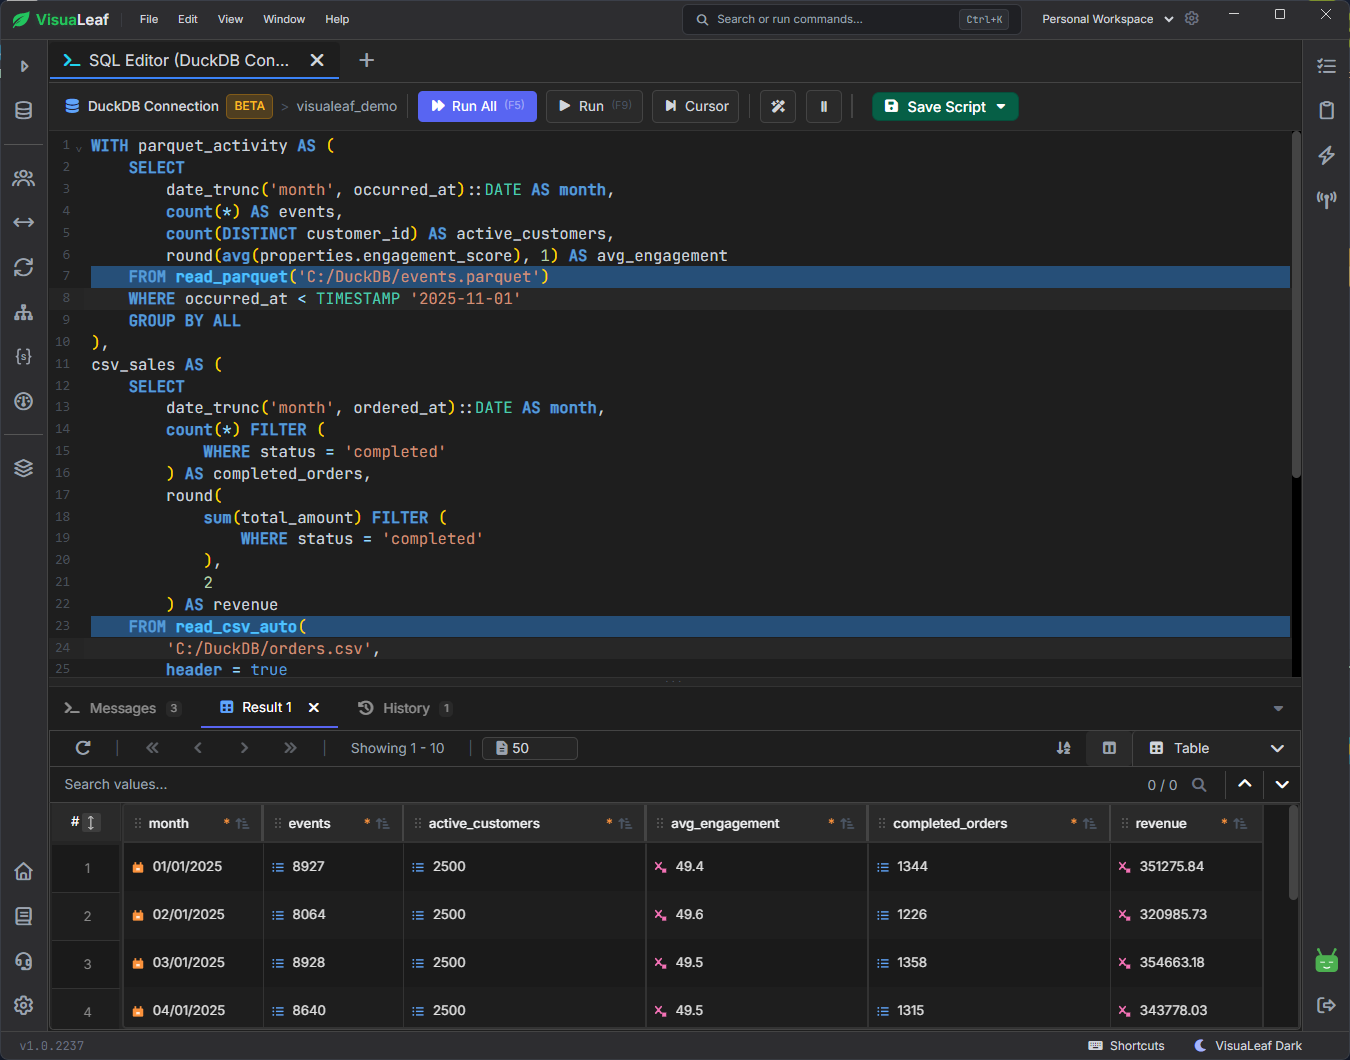The height and width of the screenshot is (1060, 1350).
Task: Open the task list icon in right sidebar
Action: [x=1327, y=66]
